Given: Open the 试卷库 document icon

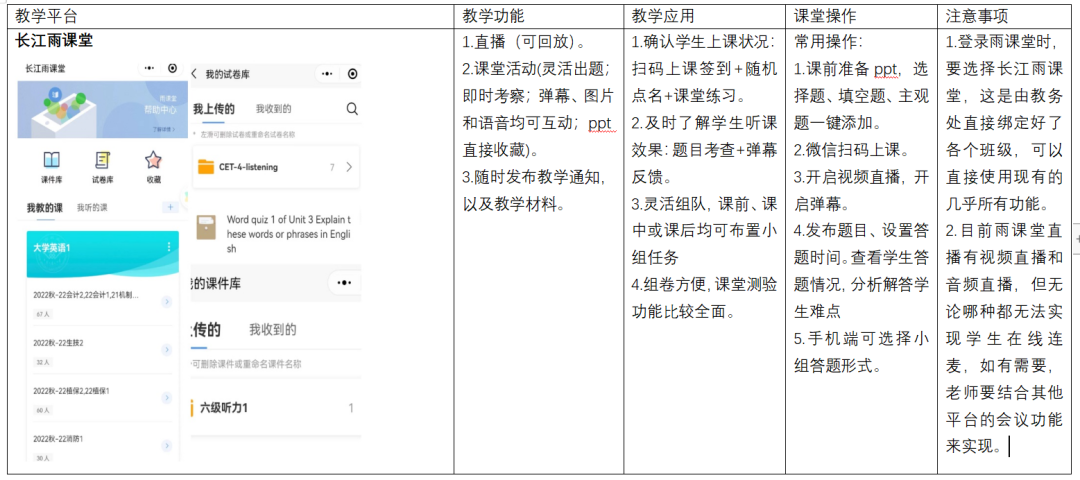Looking at the screenshot, I should (x=103, y=160).
